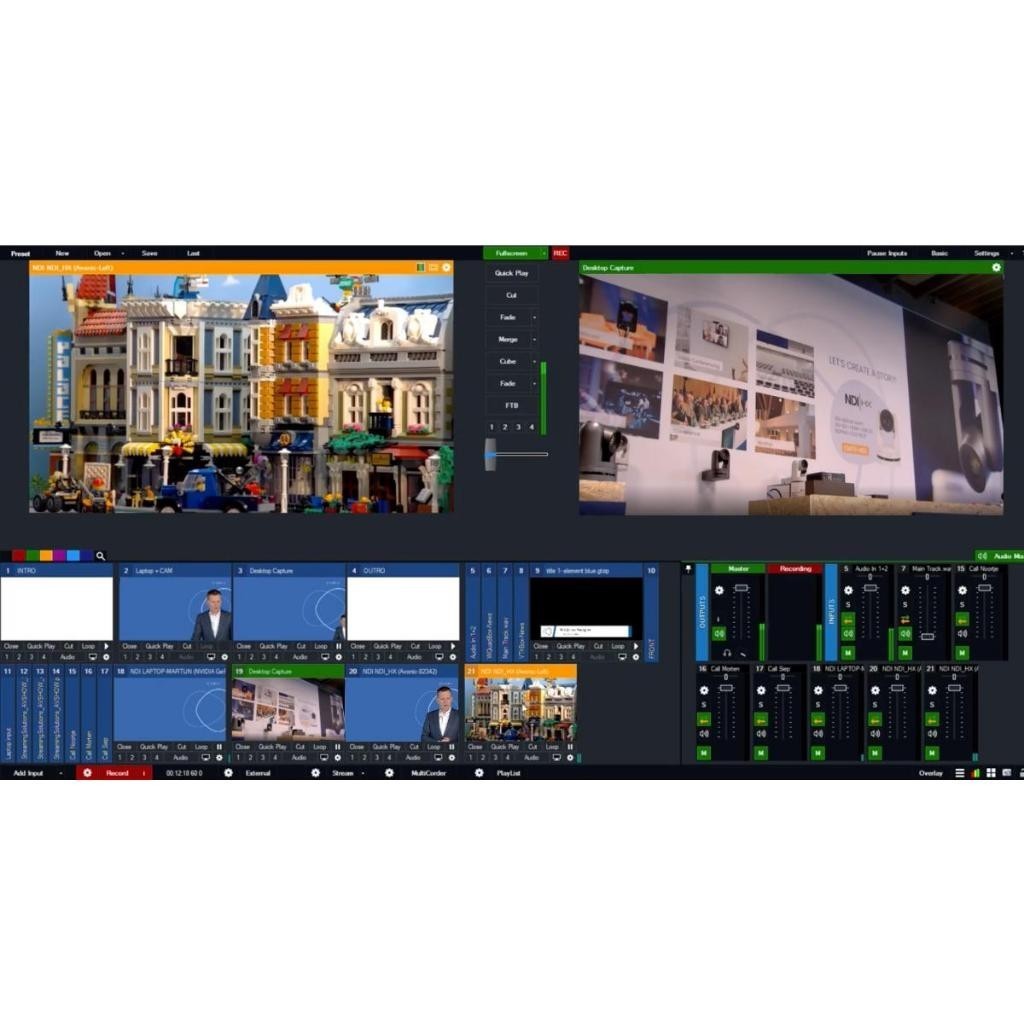
Task: Click Save in preset menu
Action: click(x=150, y=253)
